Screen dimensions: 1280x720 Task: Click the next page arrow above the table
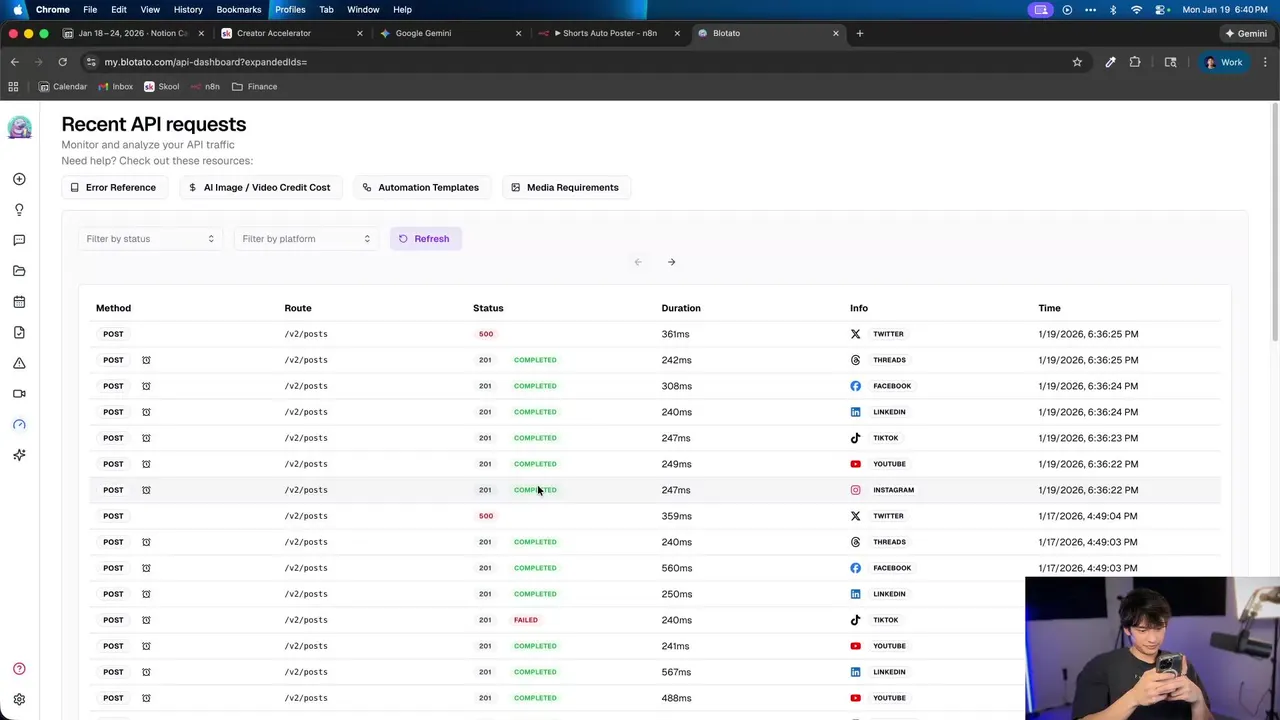(x=672, y=262)
